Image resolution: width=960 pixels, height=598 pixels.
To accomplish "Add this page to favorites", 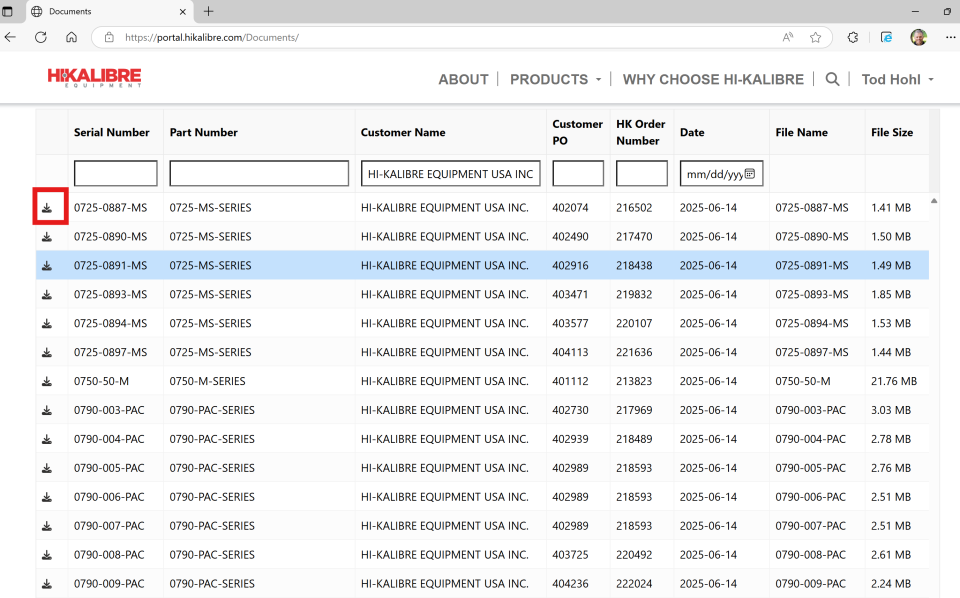I will 815,37.
